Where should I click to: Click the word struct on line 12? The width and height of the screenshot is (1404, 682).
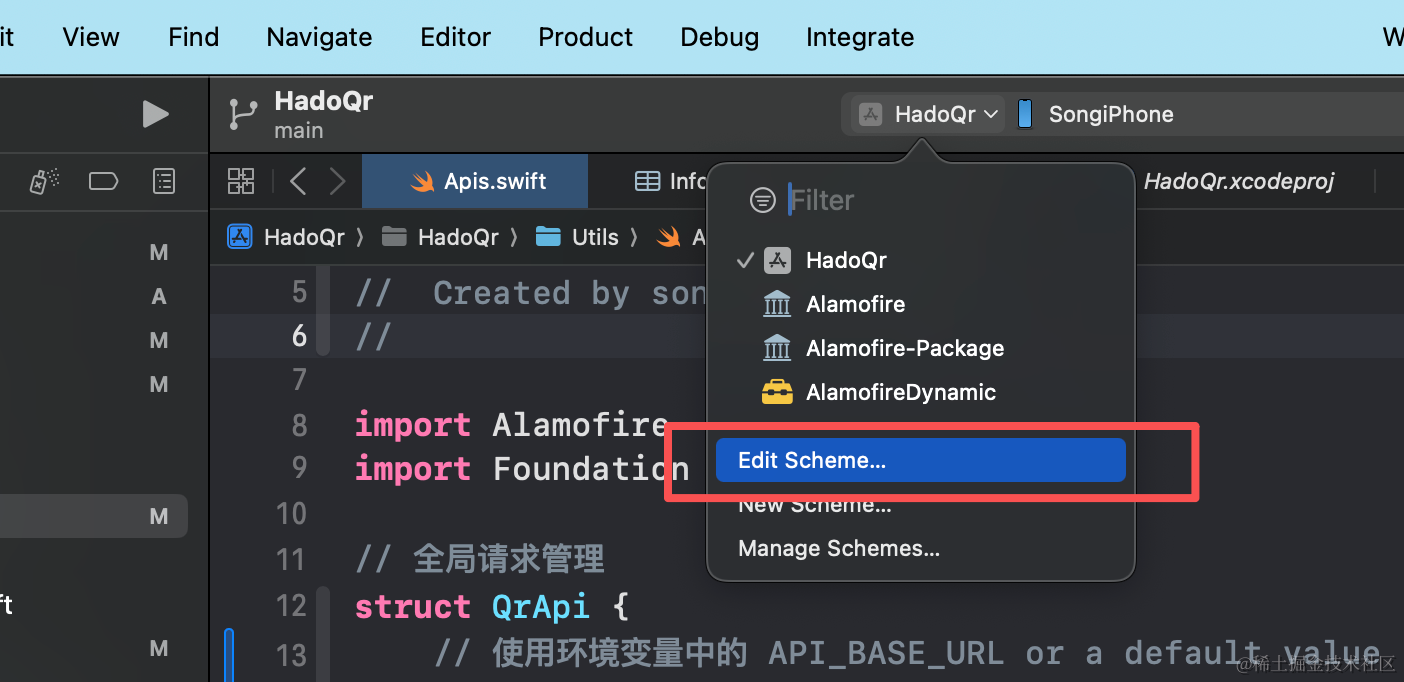click(412, 607)
